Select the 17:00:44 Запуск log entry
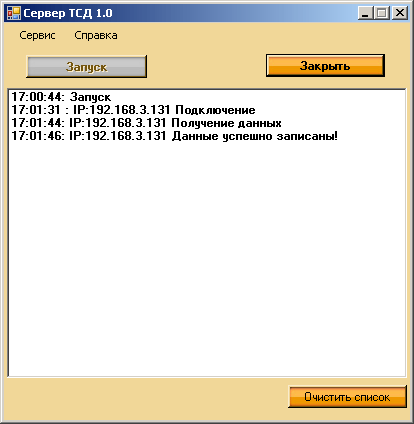Screen dimensions: 414x424 [61, 97]
